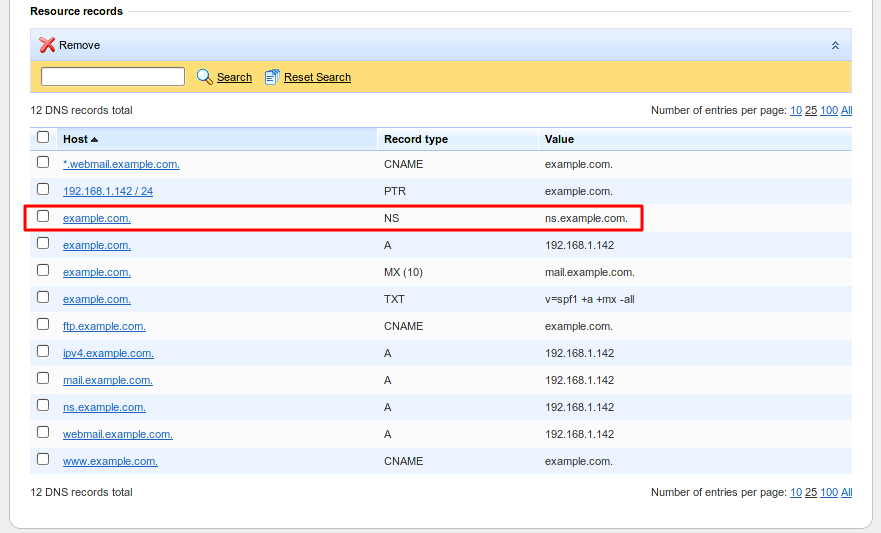Check the box for *.webmail.example.com. record
Image resolution: width=881 pixels, height=533 pixels.
(43, 162)
